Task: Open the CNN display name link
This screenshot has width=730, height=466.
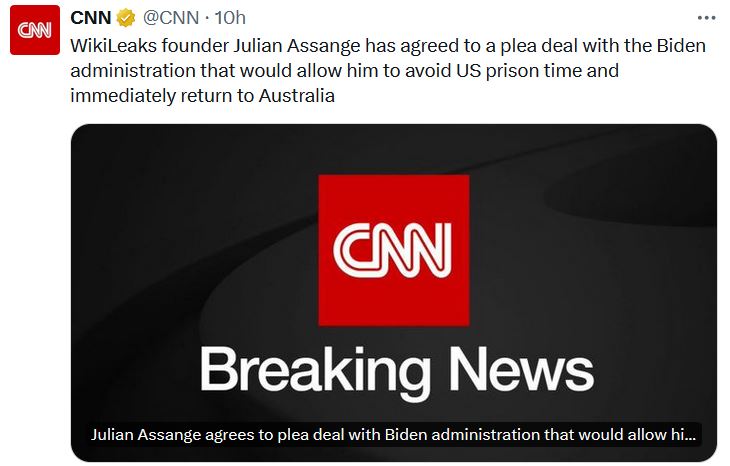Action: [90, 19]
